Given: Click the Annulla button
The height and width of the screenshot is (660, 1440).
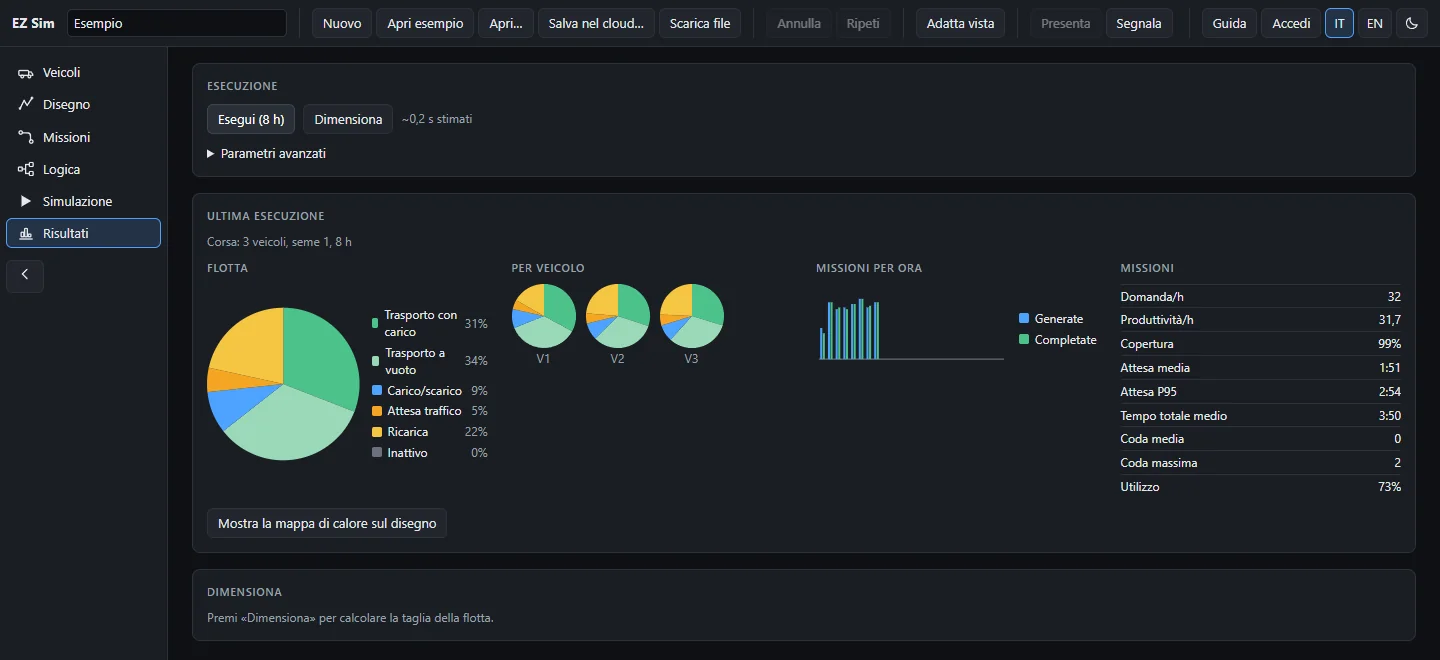Looking at the screenshot, I should click(x=799, y=23).
